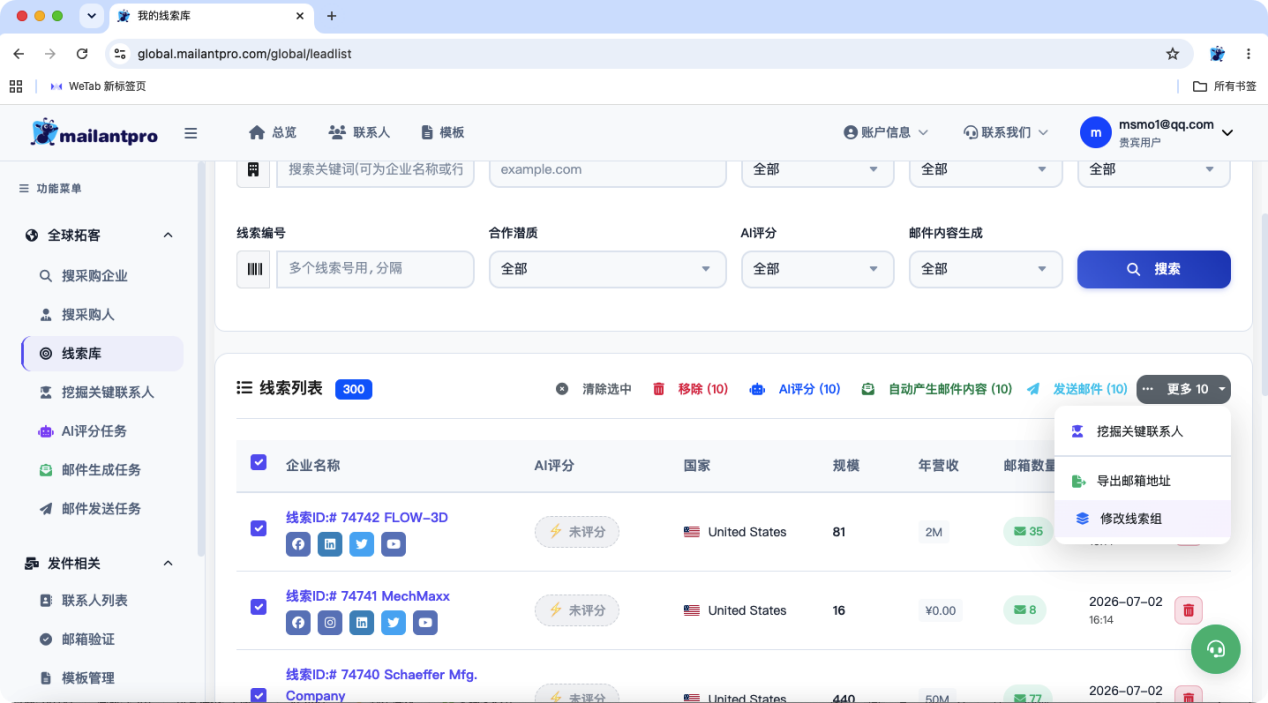This screenshot has height=703, width=1268.
Task: Click AI评分 (10) bulk action
Action: 795,389
